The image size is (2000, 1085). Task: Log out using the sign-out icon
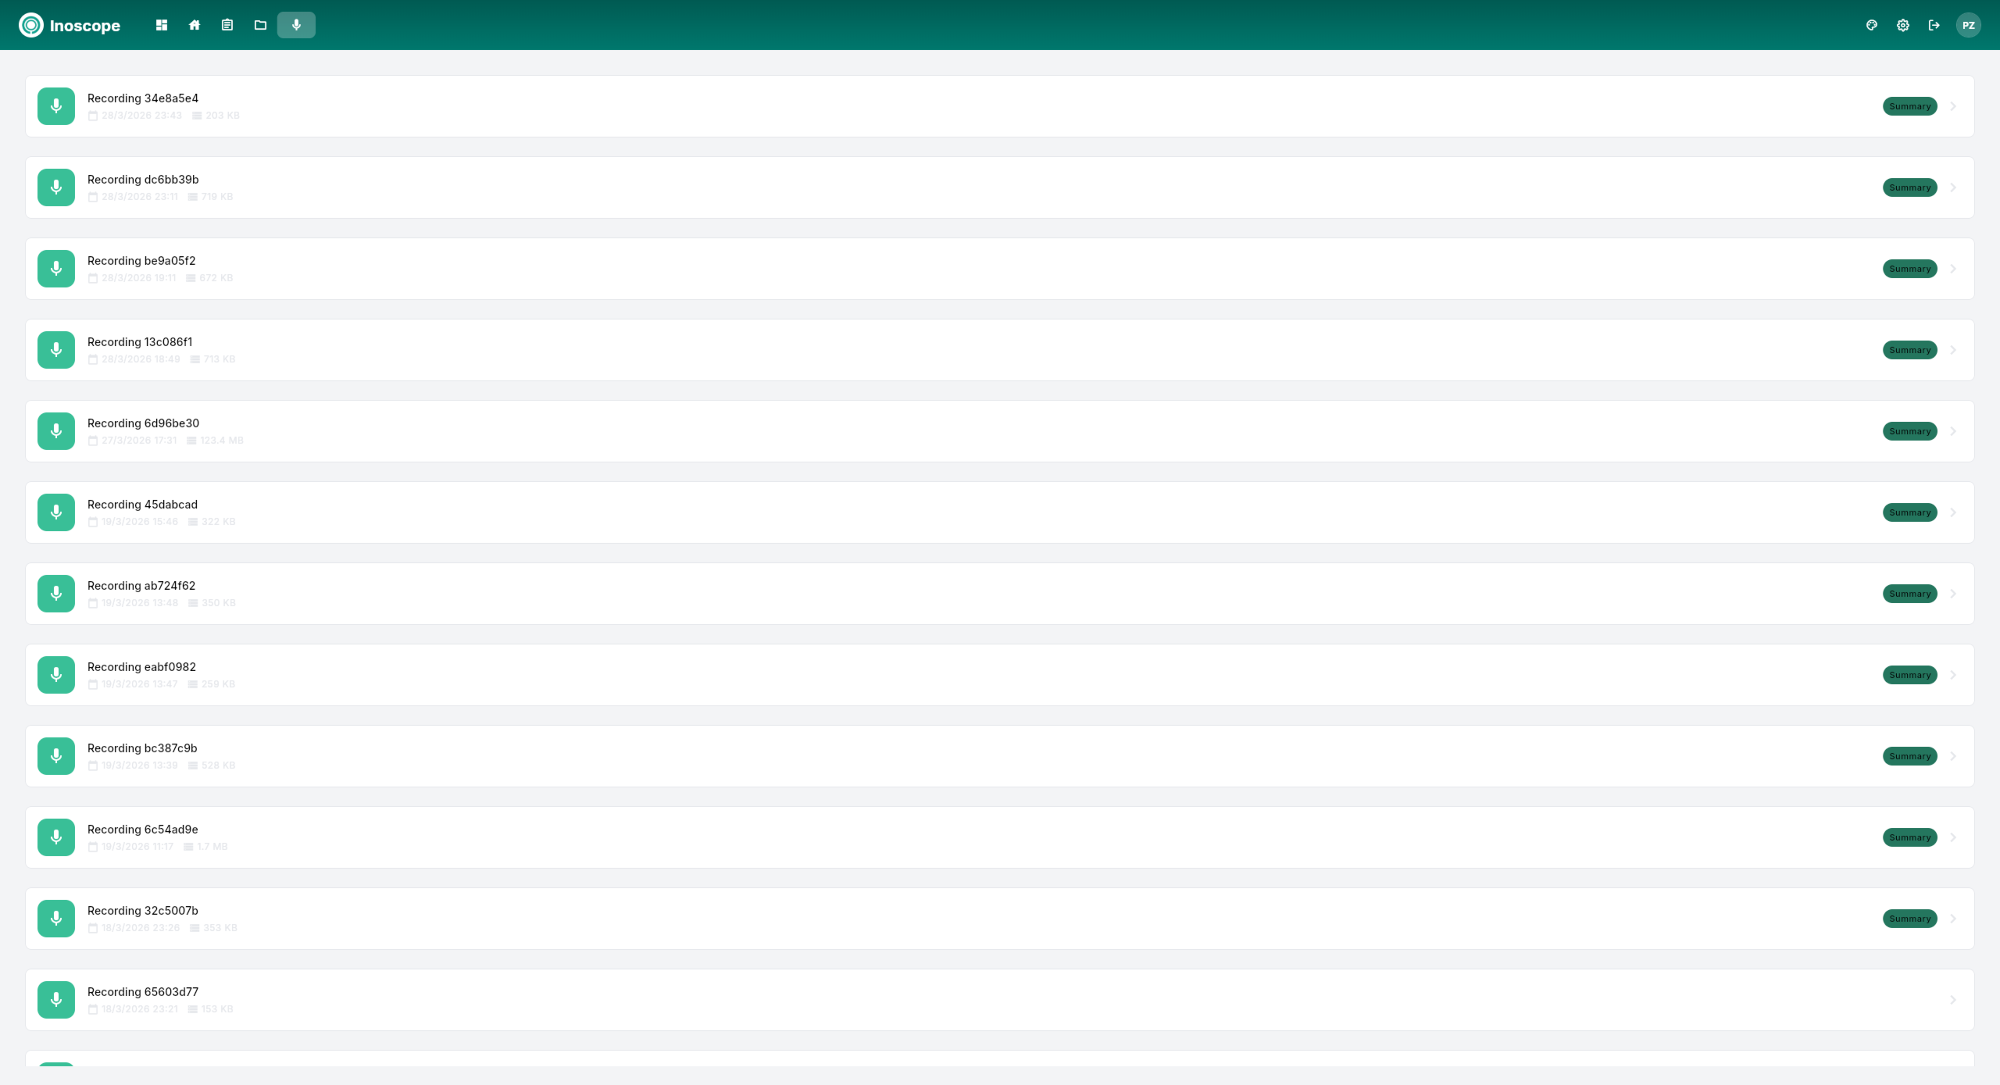(x=1934, y=25)
